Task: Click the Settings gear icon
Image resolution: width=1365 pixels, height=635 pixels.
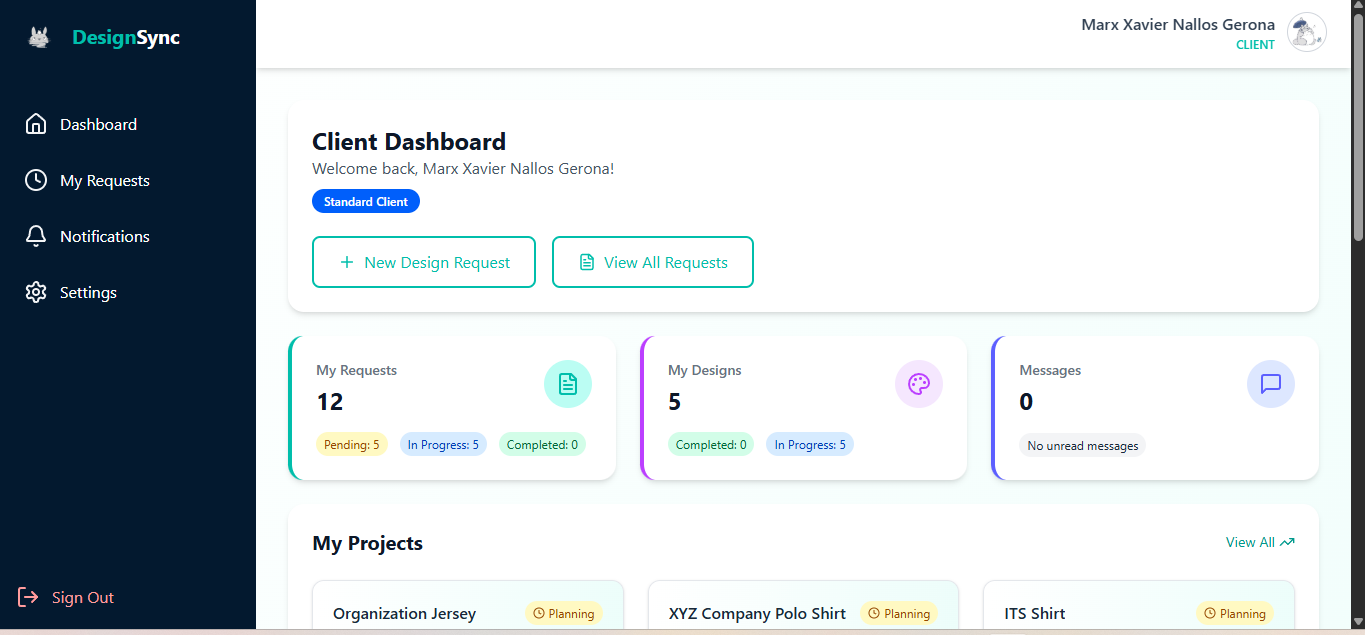Action: (x=36, y=292)
